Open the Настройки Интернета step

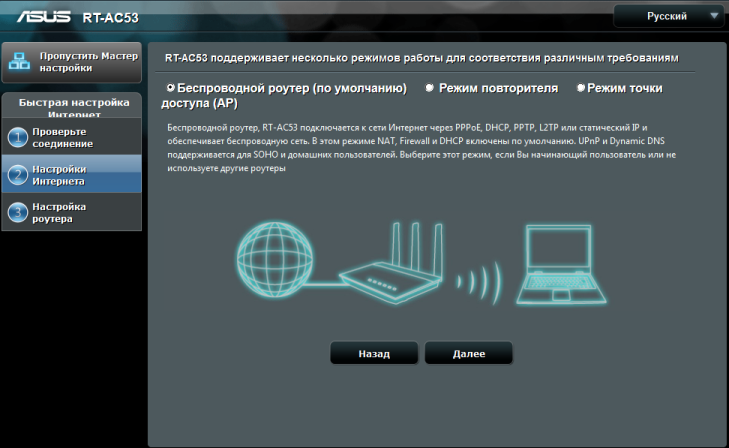click(72, 174)
